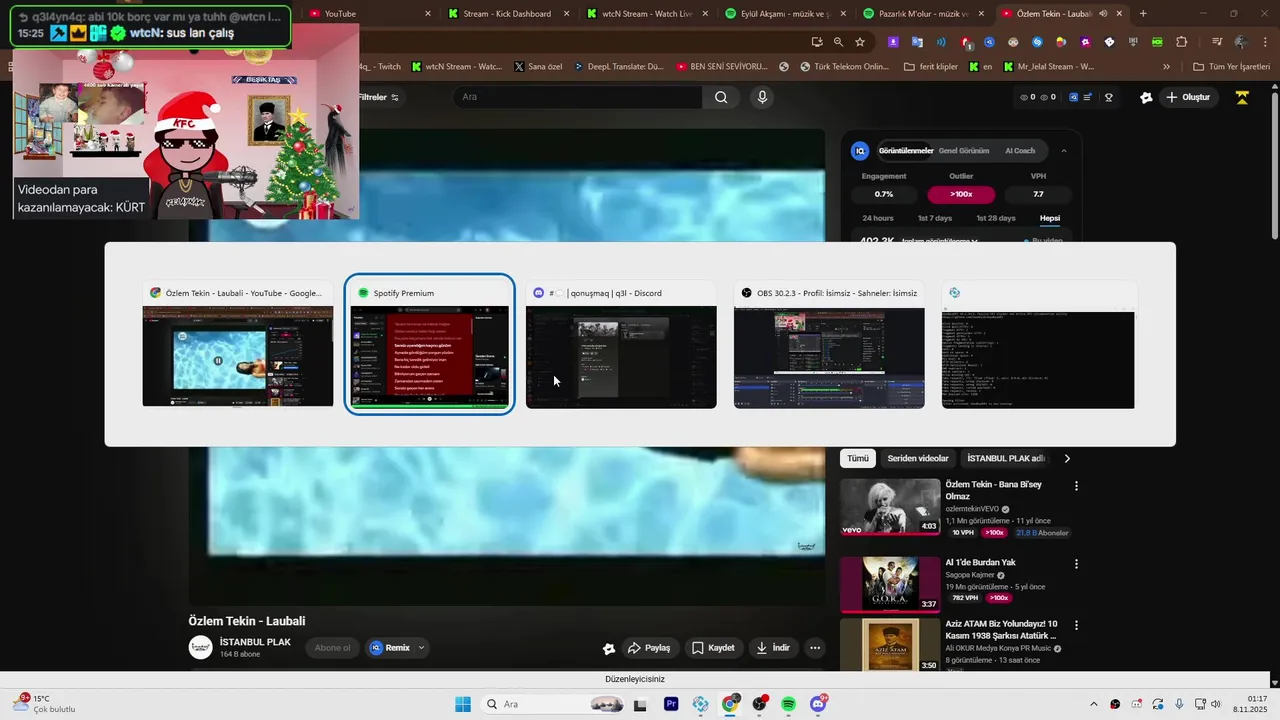Show hidden bookmarks with chevron
1280x720 pixels.
pos(1166,67)
